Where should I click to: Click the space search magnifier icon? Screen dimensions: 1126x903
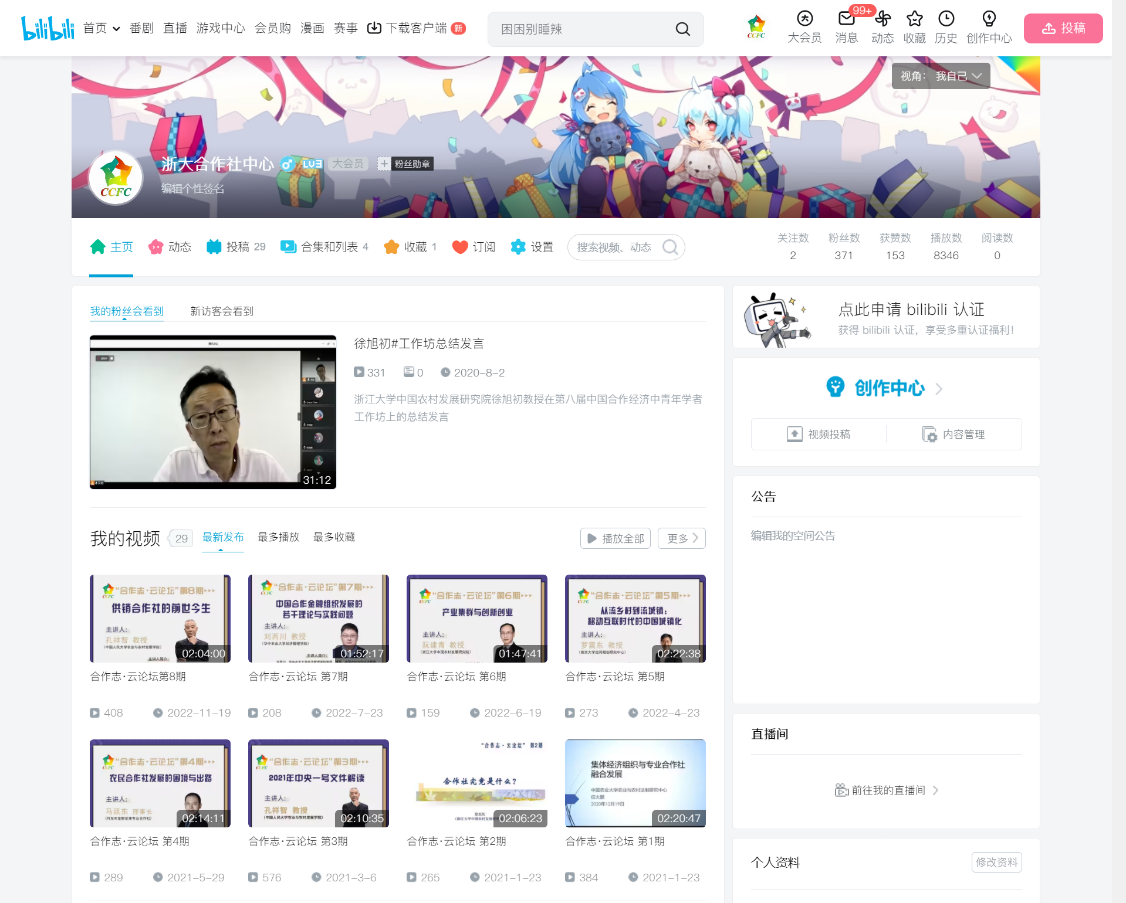click(670, 247)
